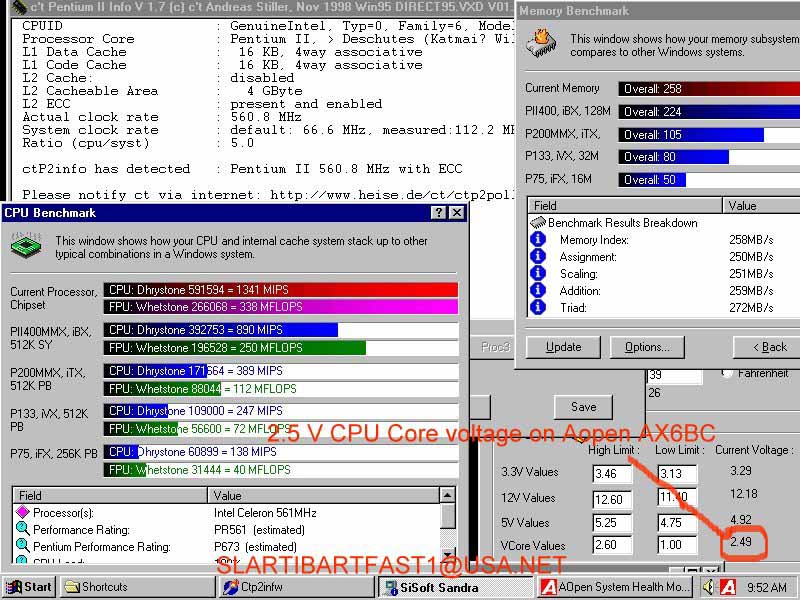Click the help question mark in CPU Benchmark title bar
The image size is (800, 600).
(438, 213)
